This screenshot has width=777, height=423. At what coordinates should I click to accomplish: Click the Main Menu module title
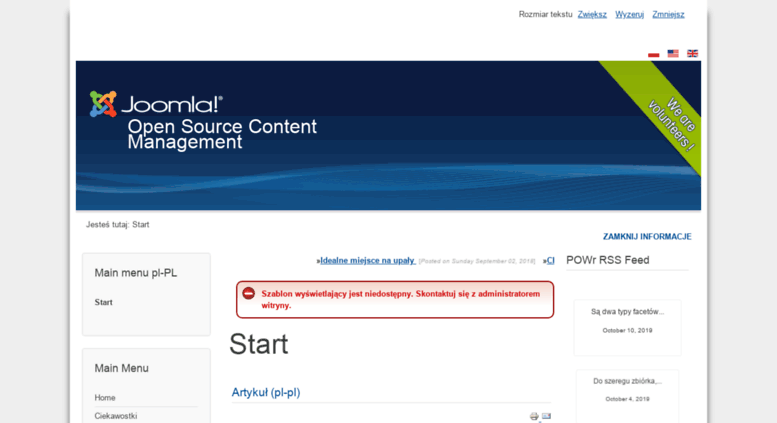point(121,368)
